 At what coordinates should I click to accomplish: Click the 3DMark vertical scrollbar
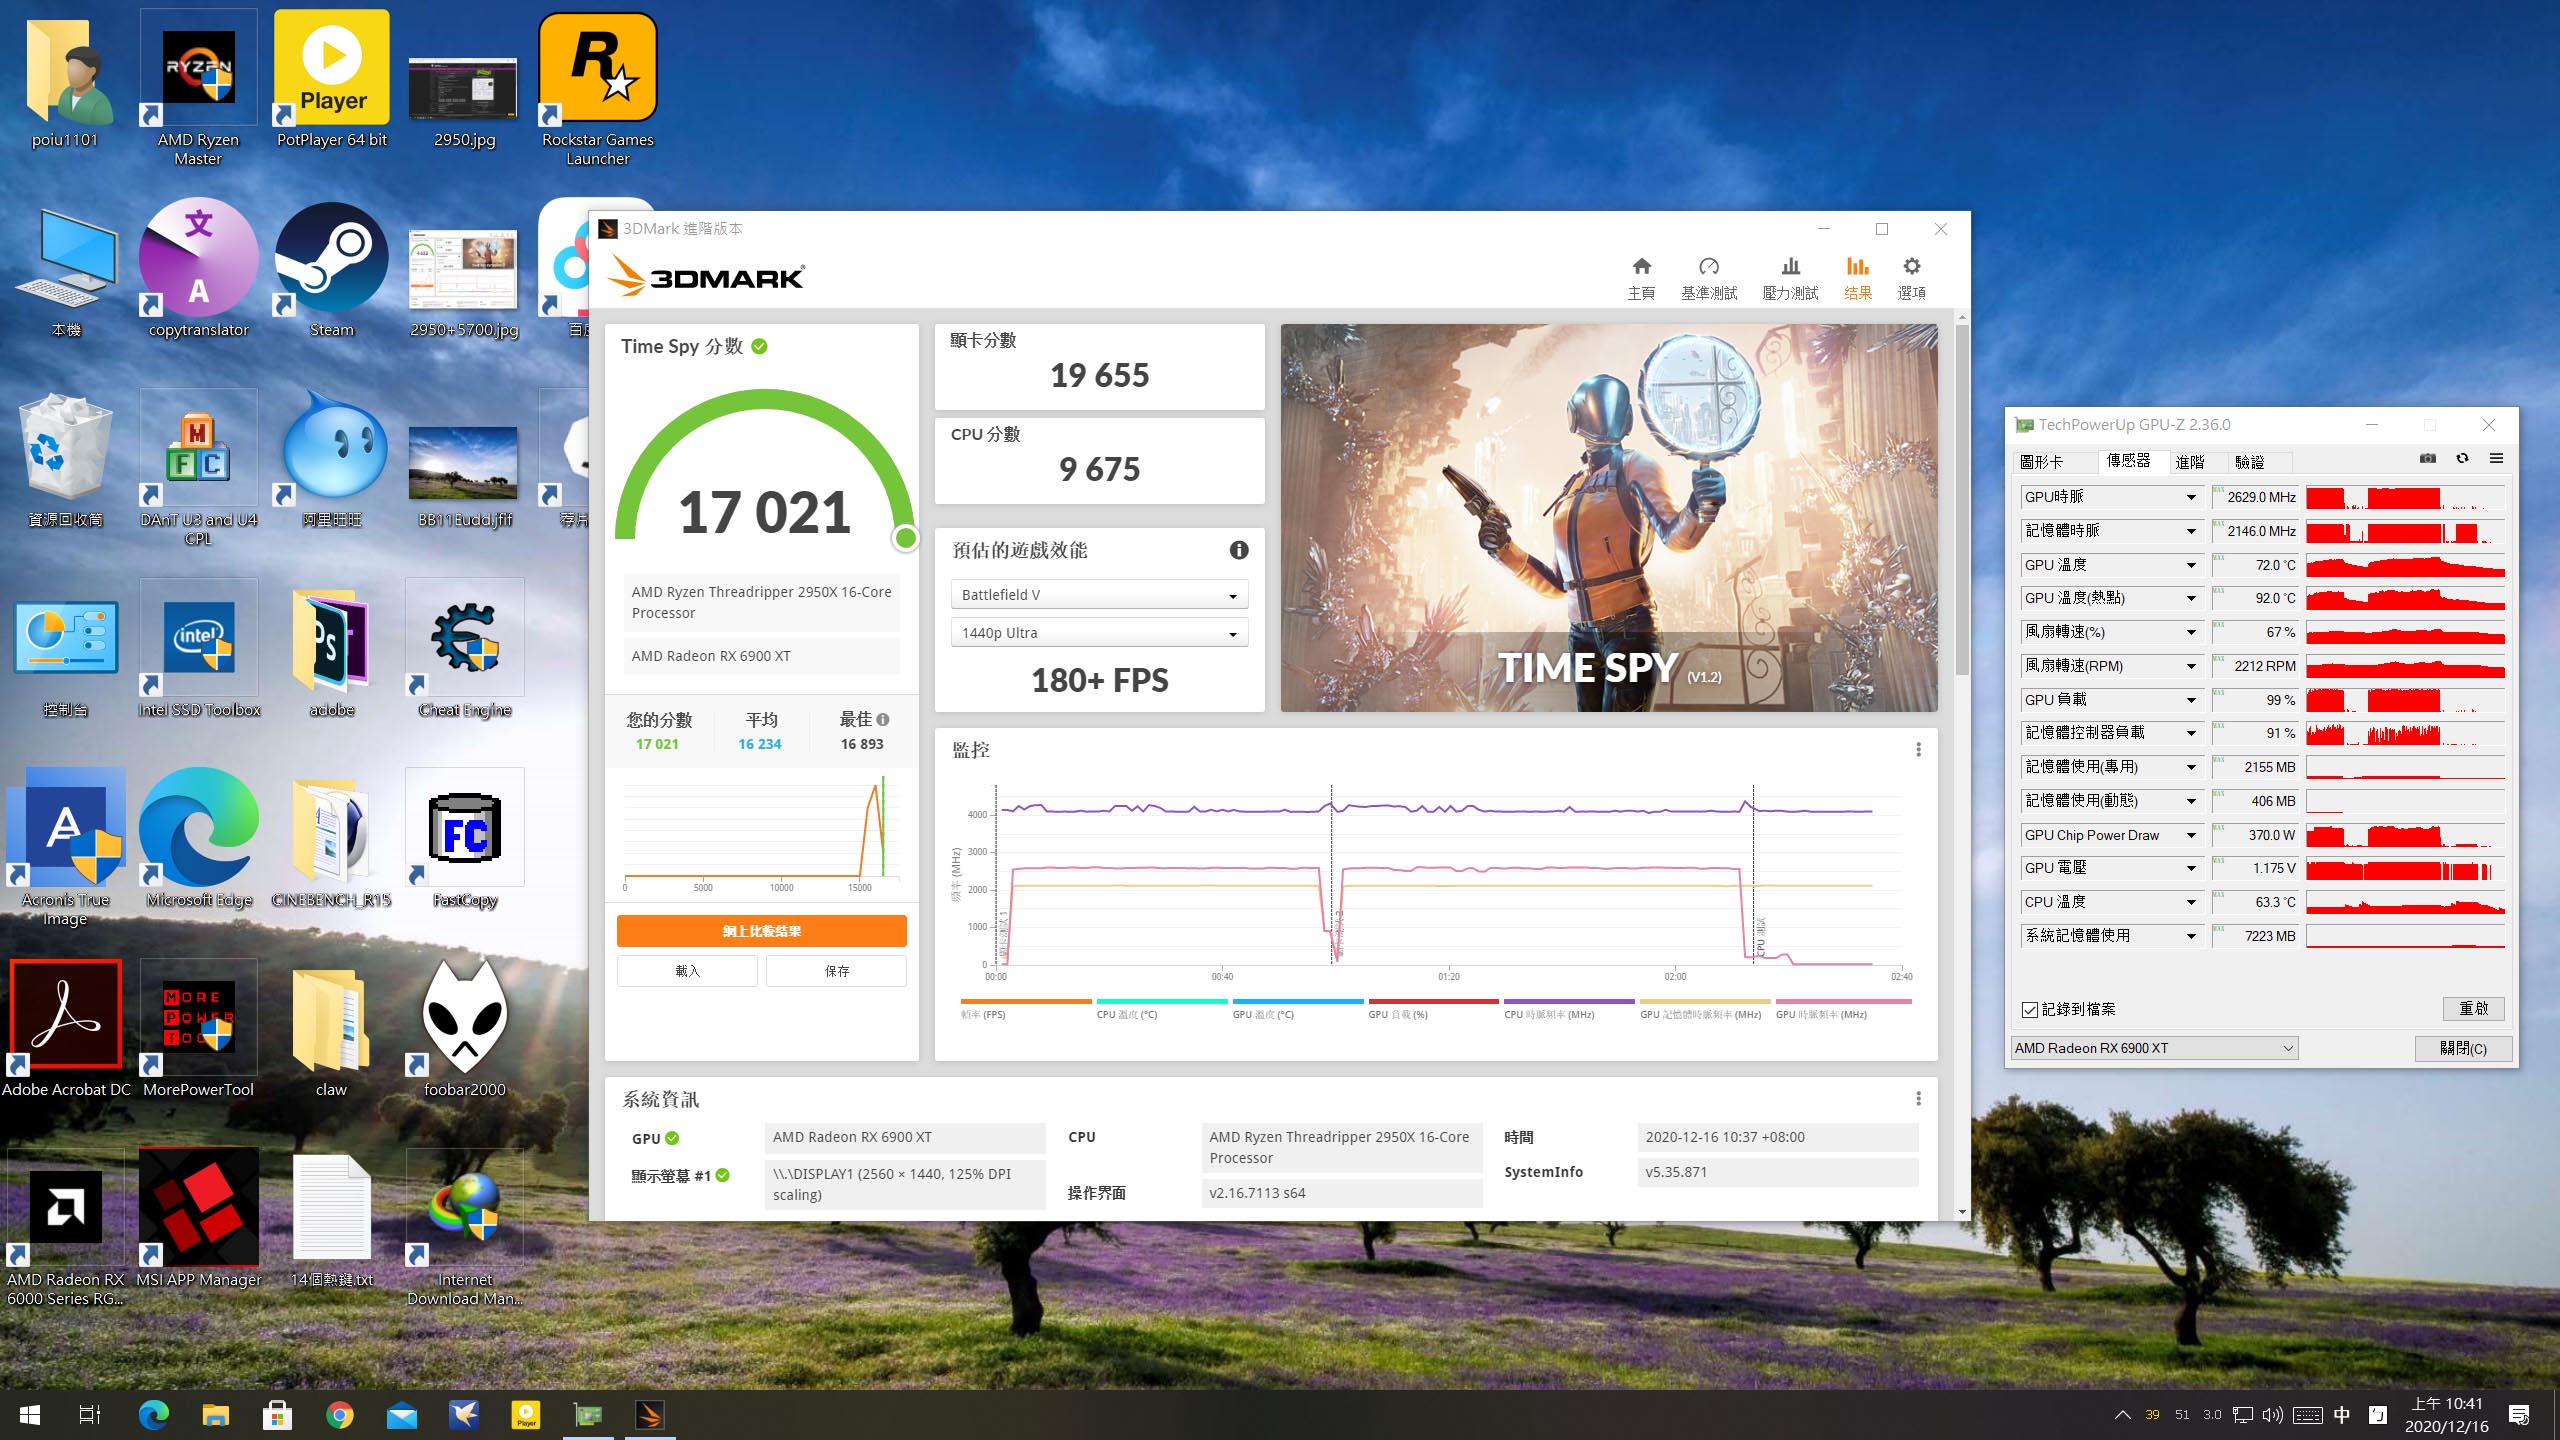coord(1961,500)
